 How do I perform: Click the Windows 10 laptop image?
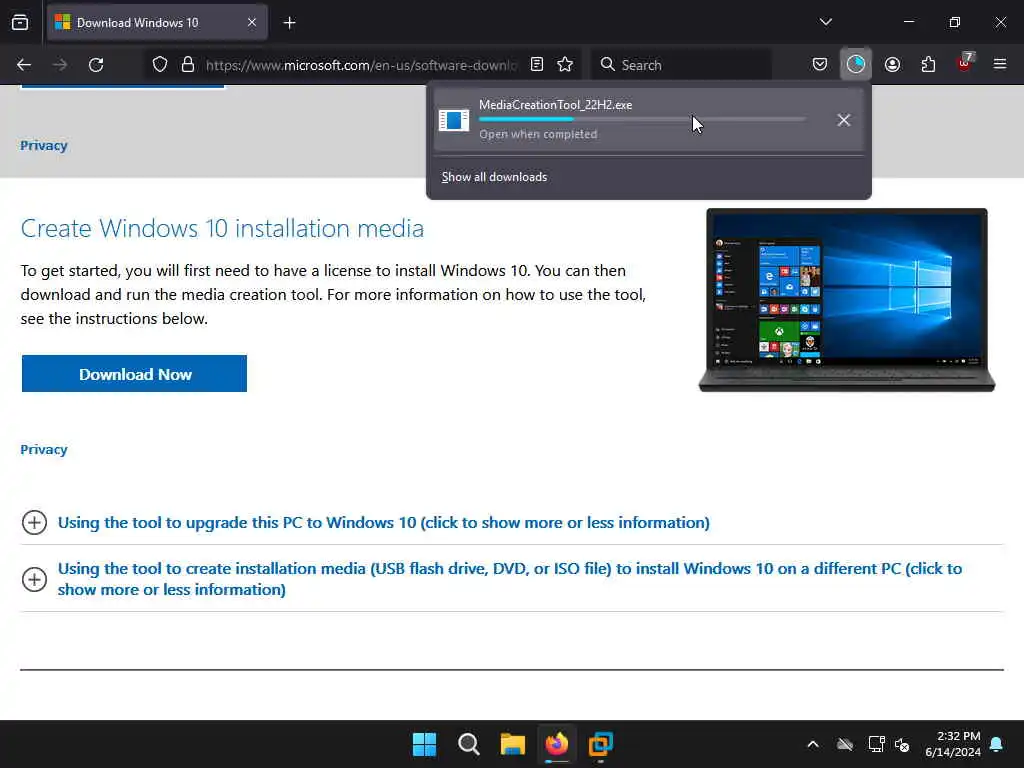pyautogui.click(x=847, y=300)
